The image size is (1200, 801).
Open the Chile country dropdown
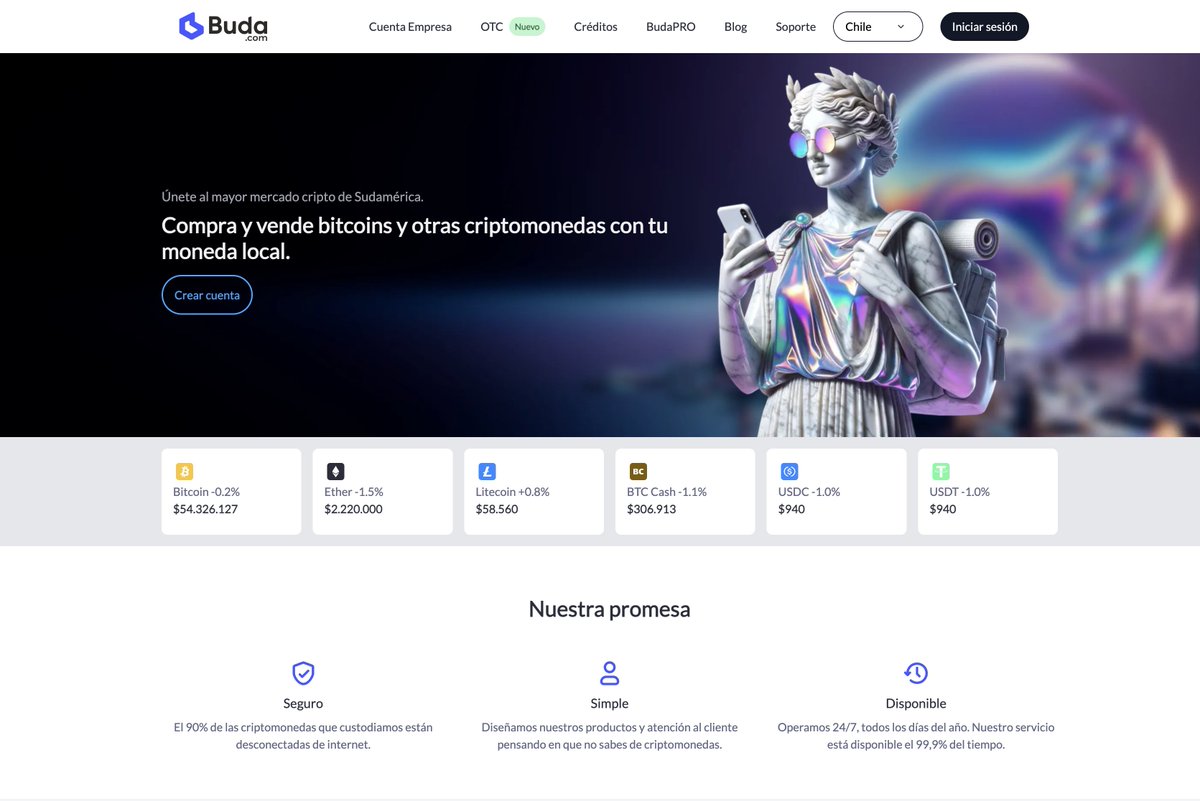[x=877, y=27]
